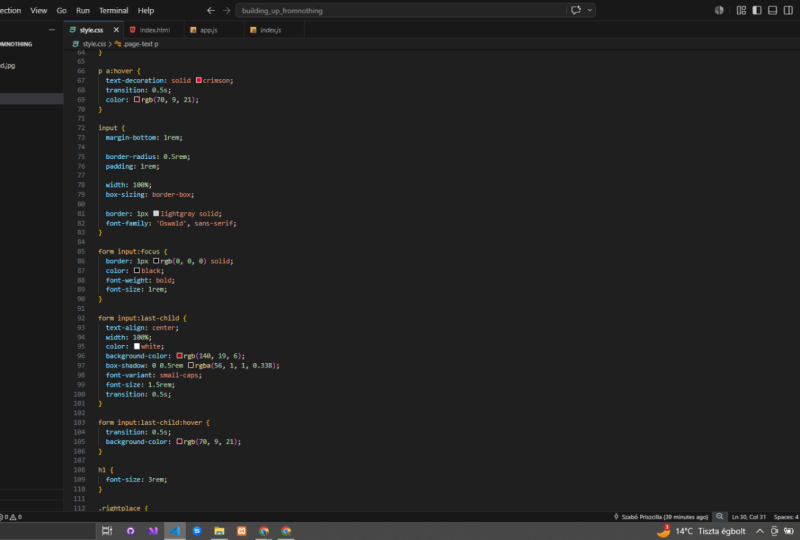
Task: Click the battery icon in the system tray
Action: [x=789, y=531]
